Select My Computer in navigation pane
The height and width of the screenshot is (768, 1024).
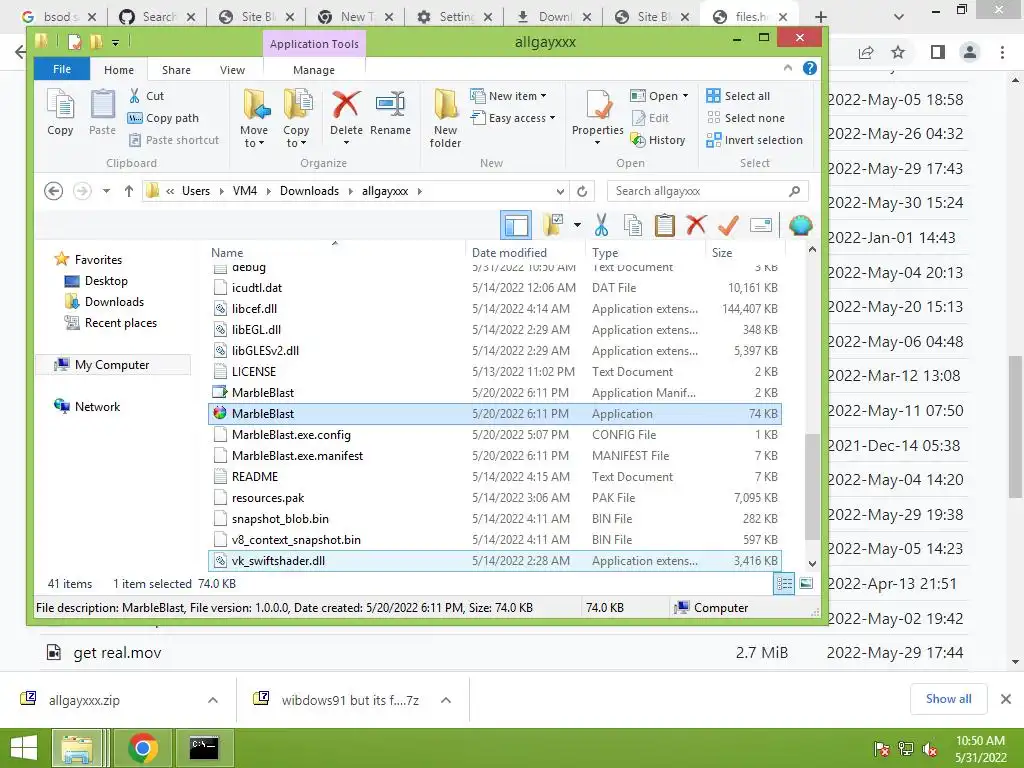coord(112,365)
